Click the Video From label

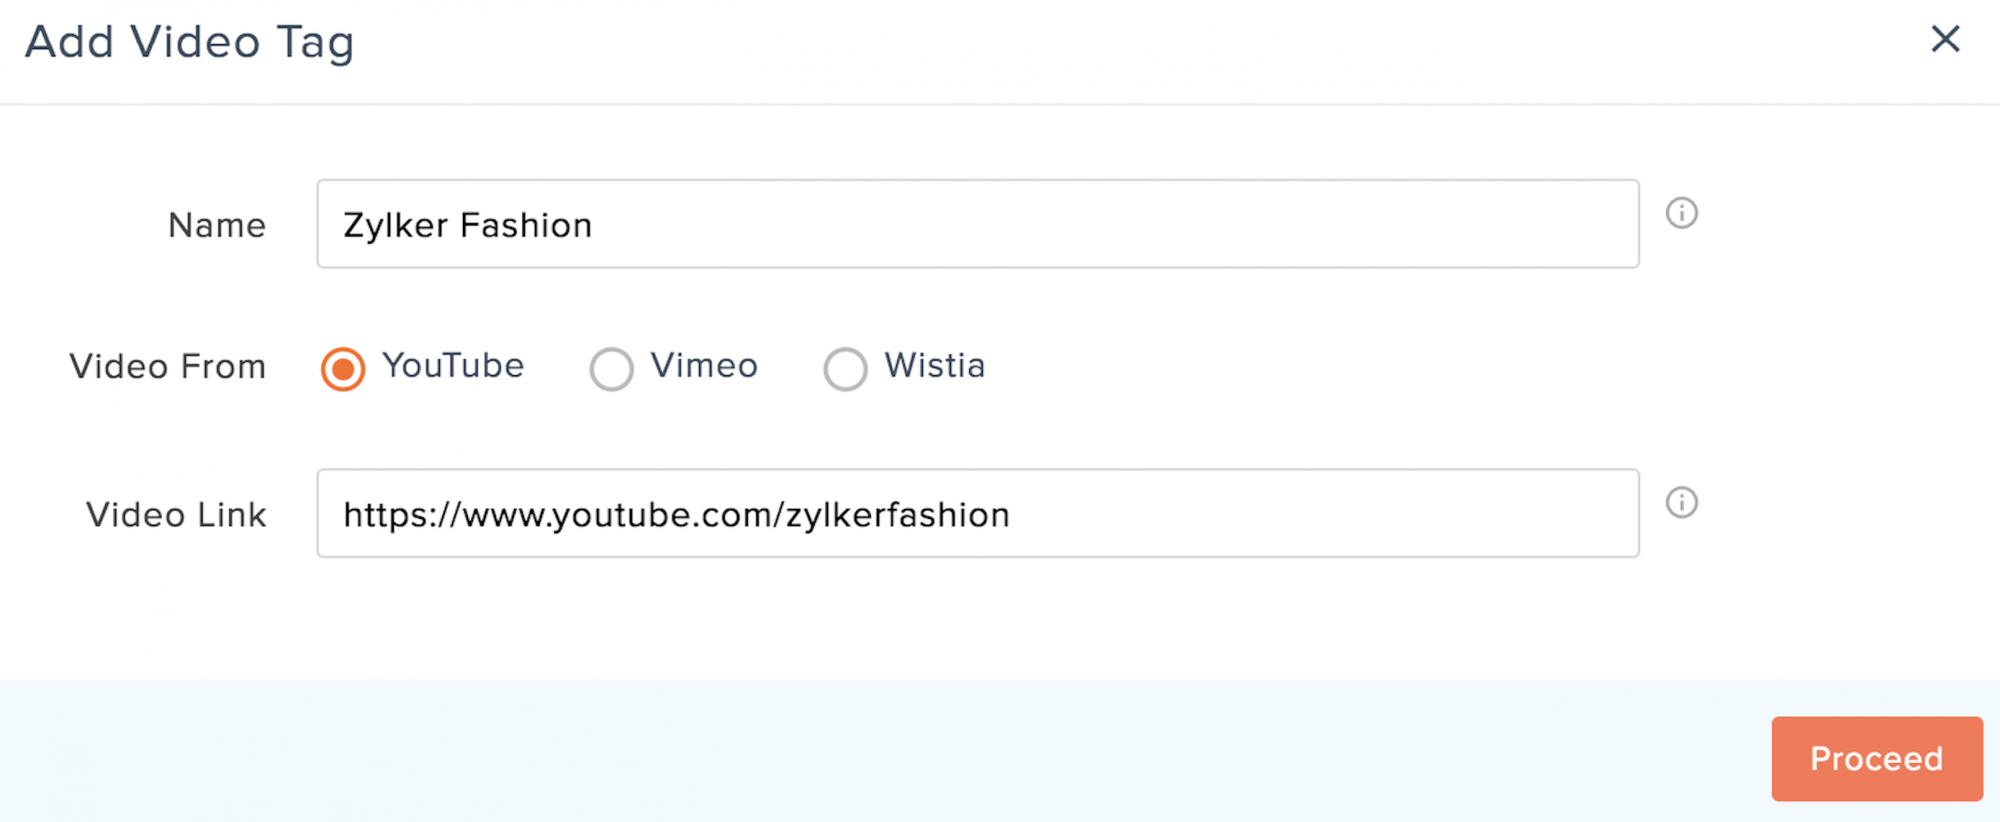coord(167,367)
